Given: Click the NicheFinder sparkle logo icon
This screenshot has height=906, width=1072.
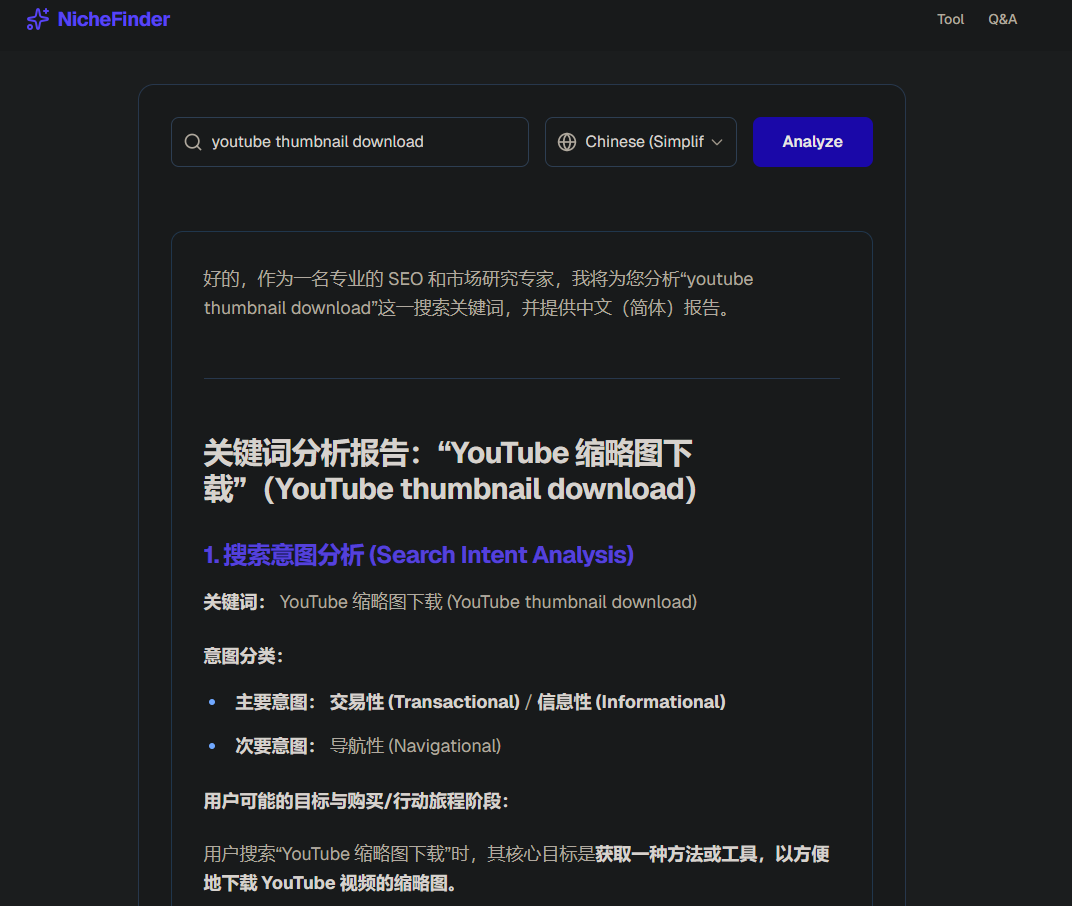Looking at the screenshot, I should tap(38, 19).
